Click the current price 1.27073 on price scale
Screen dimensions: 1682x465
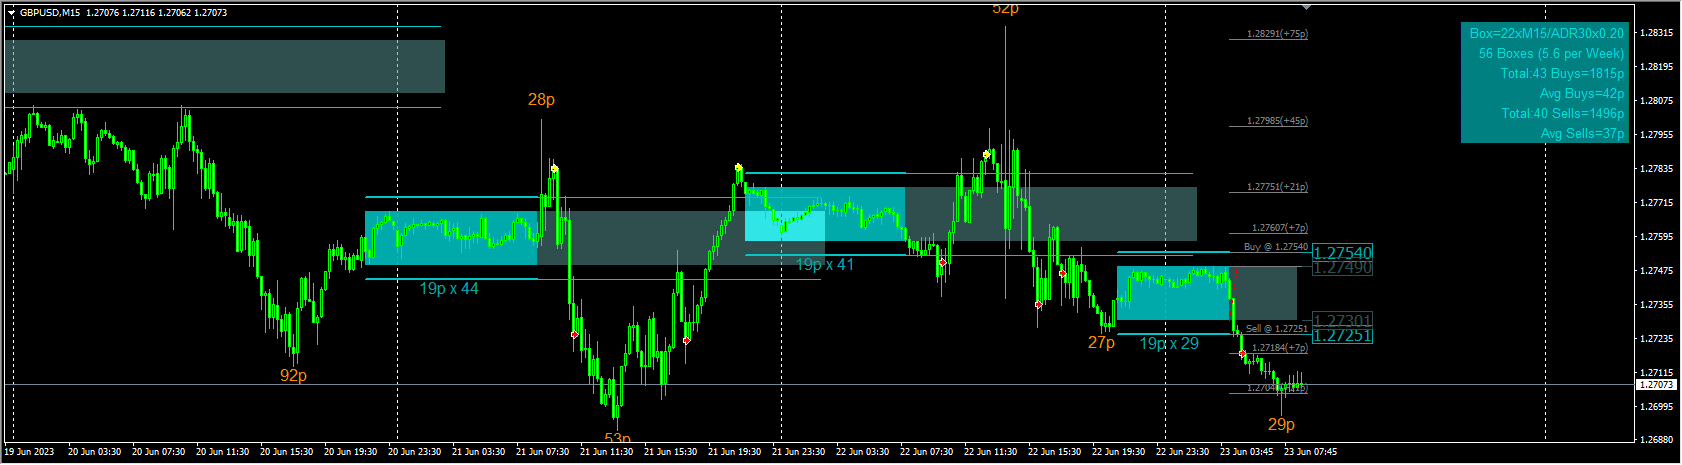point(1656,385)
